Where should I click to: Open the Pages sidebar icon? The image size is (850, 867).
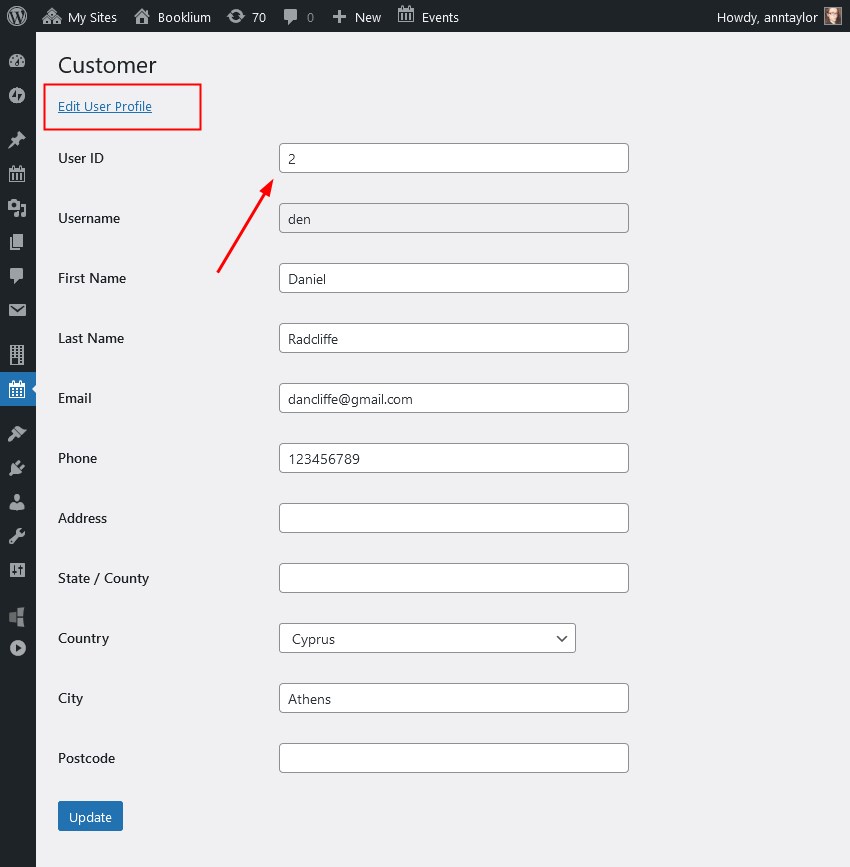click(x=17, y=242)
